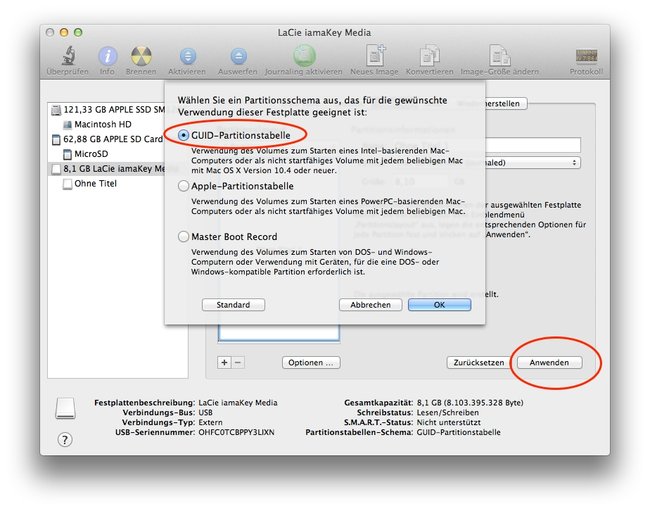
Task: Click the green zoom window button
Action: click(x=78, y=32)
